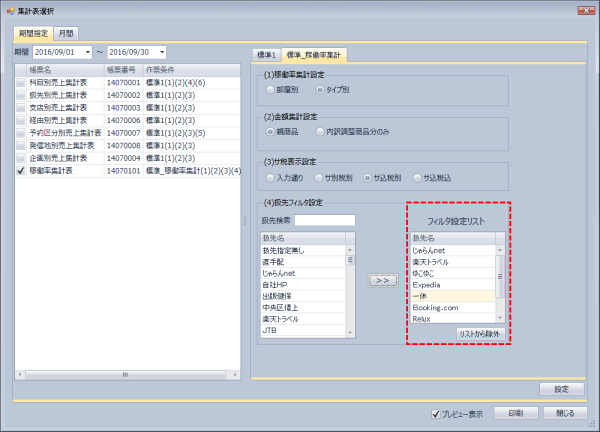Screen dimensions: 600x432
Task: Click the report list scroll-left arrow
Action: [20, 375]
